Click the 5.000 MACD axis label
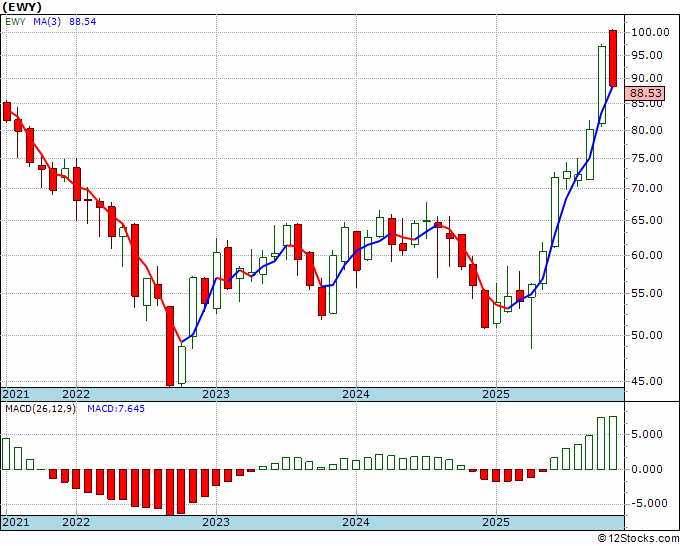Screen dimensions: 680x546 point(647,435)
